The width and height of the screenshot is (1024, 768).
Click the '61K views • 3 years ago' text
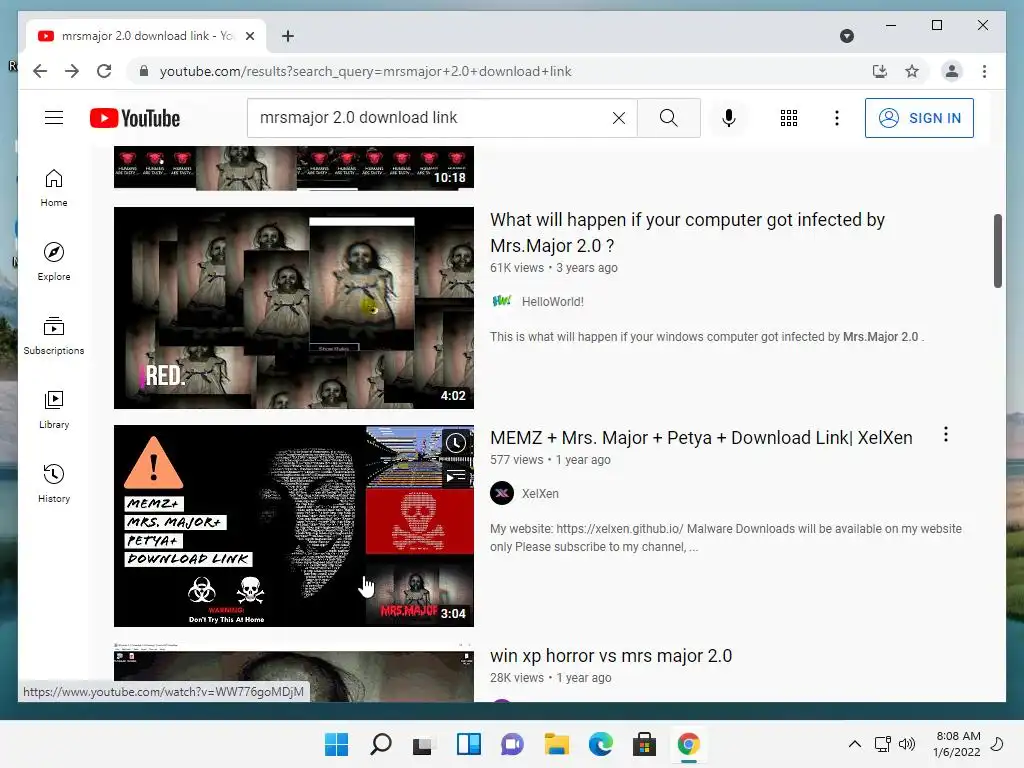(x=554, y=268)
